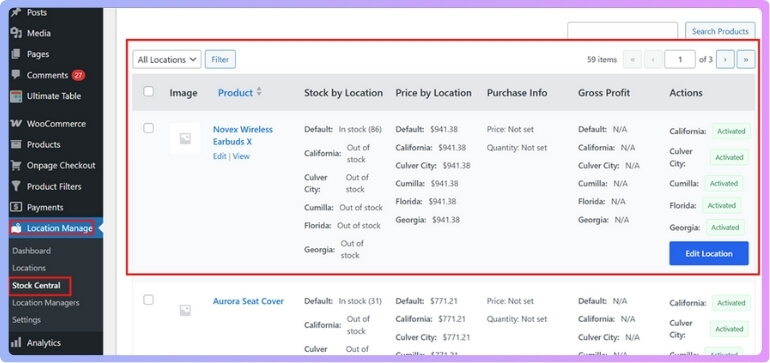Image resolution: width=770 pixels, height=363 pixels.
Task: Click Aurora Seat Cover placeholder image
Action: tap(185, 310)
